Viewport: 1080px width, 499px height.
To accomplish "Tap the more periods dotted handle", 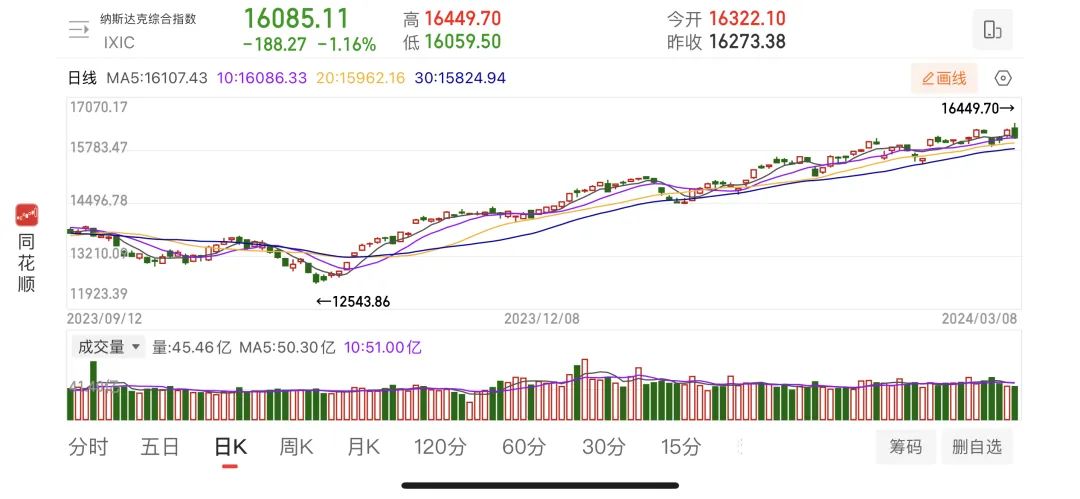I will coord(740,447).
